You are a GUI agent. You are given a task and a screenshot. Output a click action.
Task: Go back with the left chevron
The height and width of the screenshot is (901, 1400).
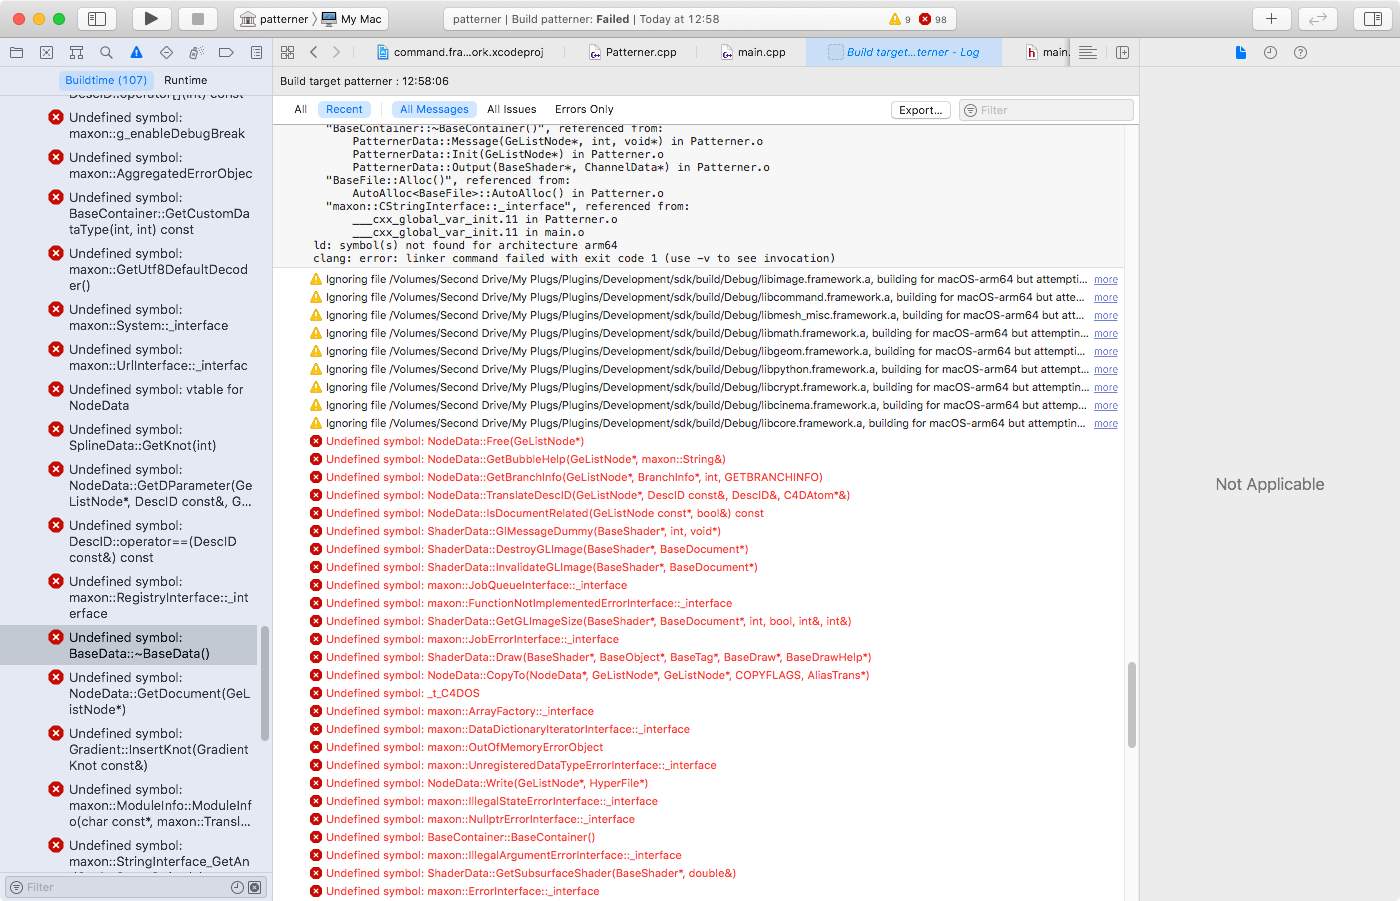pyautogui.click(x=313, y=52)
